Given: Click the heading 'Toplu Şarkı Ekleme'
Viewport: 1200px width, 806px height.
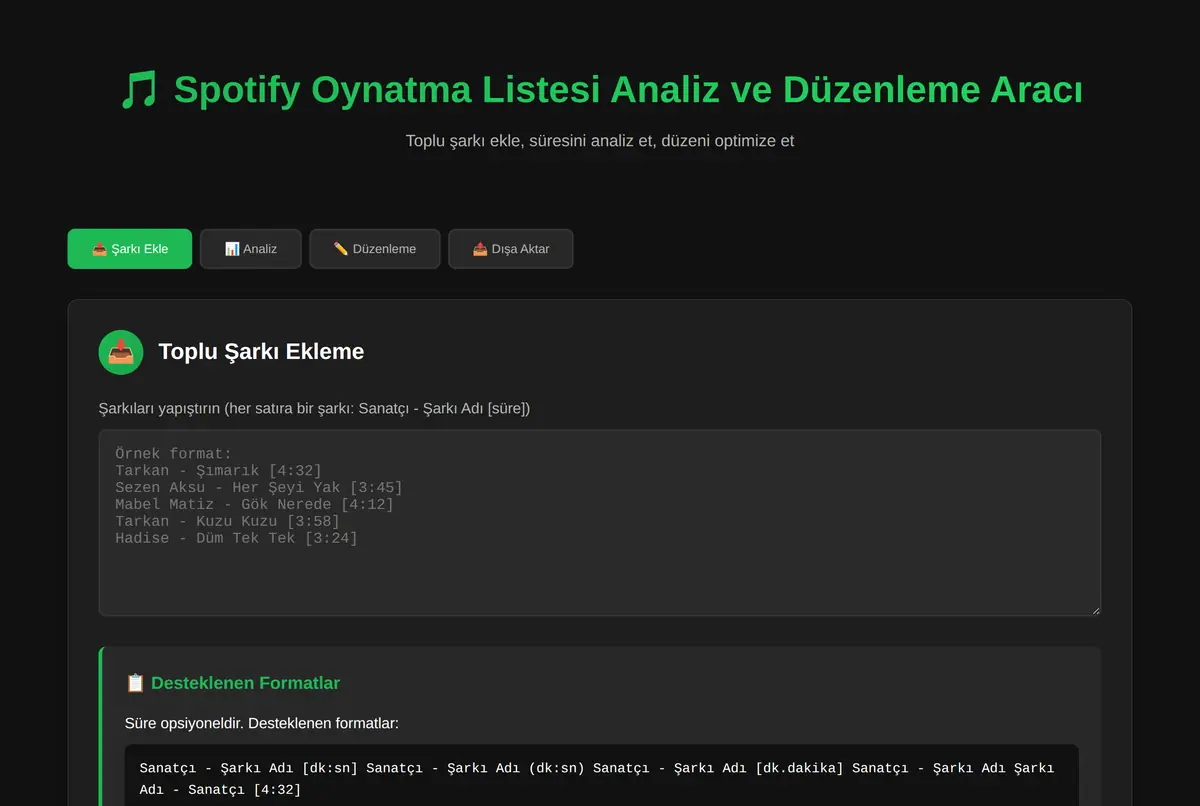Looking at the screenshot, I should [261, 352].
